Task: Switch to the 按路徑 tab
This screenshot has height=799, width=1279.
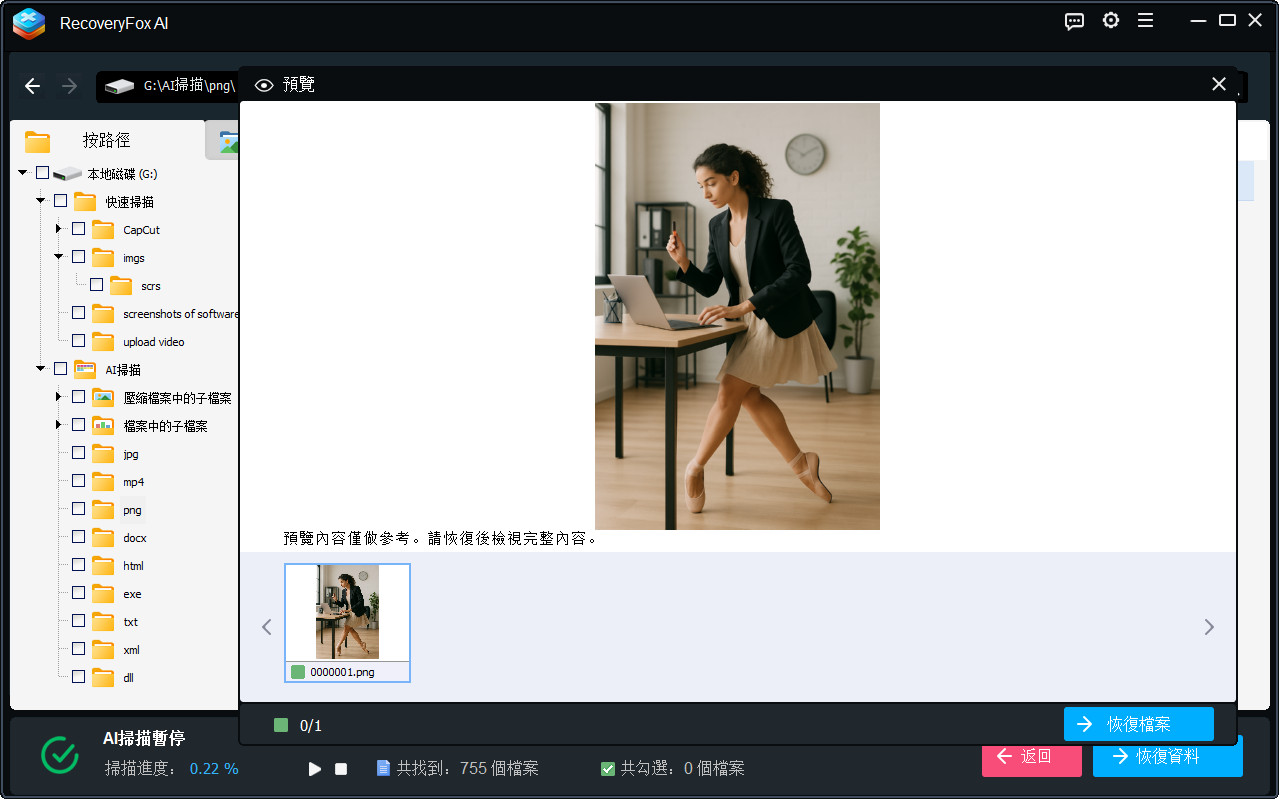Action: click(x=106, y=141)
